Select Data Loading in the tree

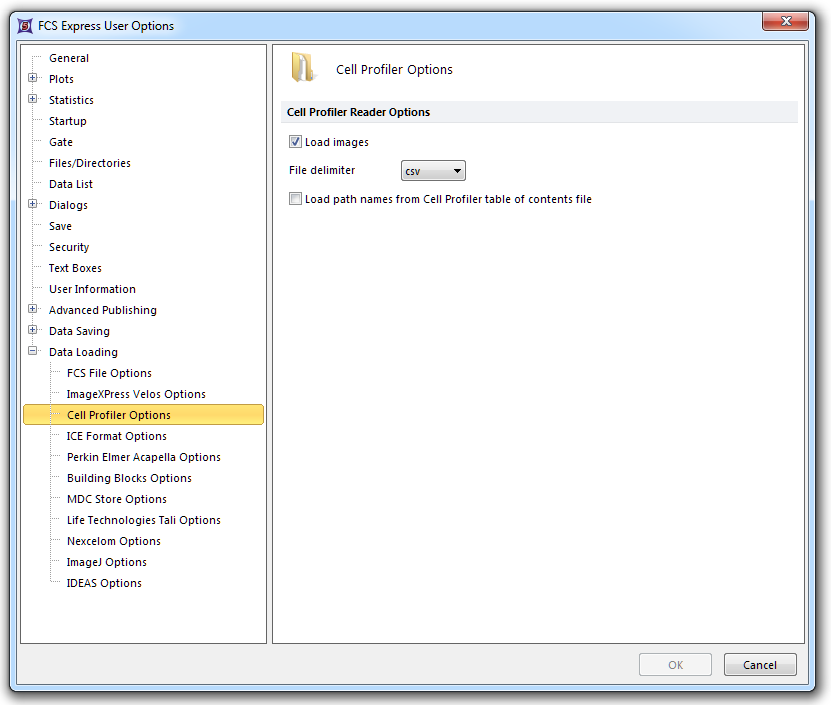pyautogui.click(x=83, y=352)
